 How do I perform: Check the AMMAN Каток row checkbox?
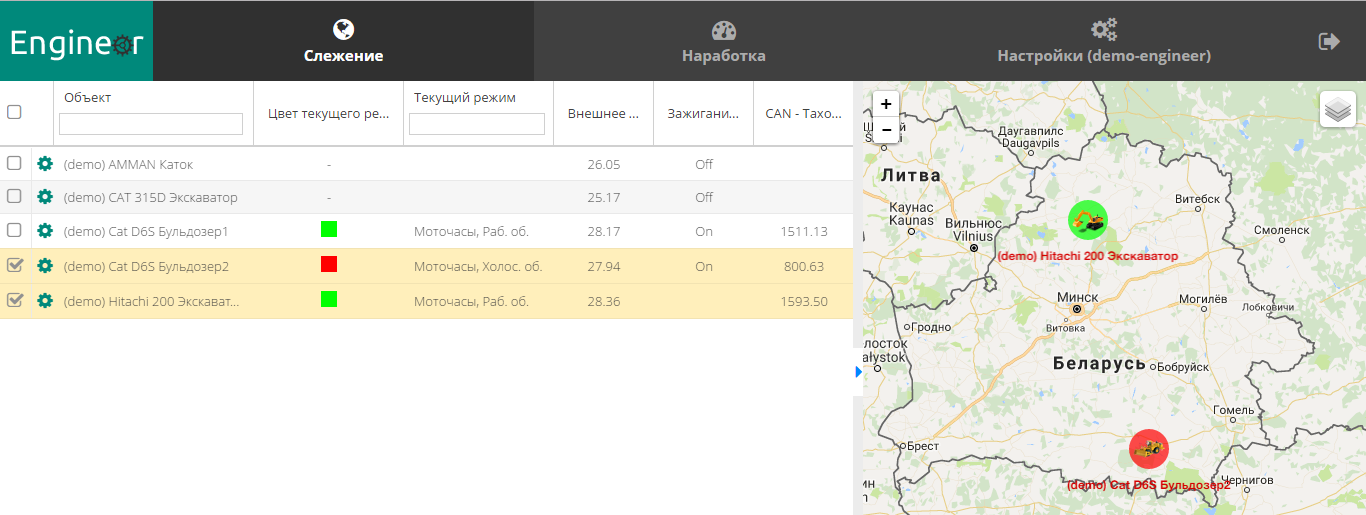click(14, 163)
